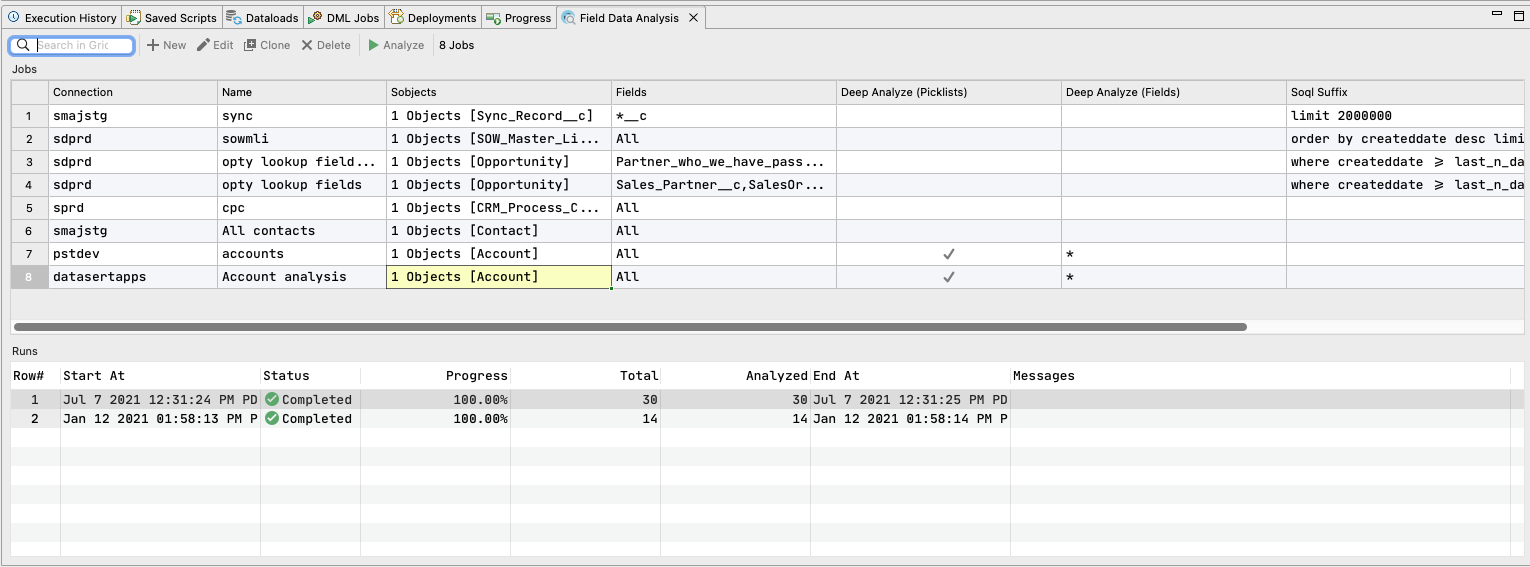The height and width of the screenshot is (567, 1530).
Task: Toggle Deep Analyze Picklists check for pstdev row
Action: coord(948,254)
